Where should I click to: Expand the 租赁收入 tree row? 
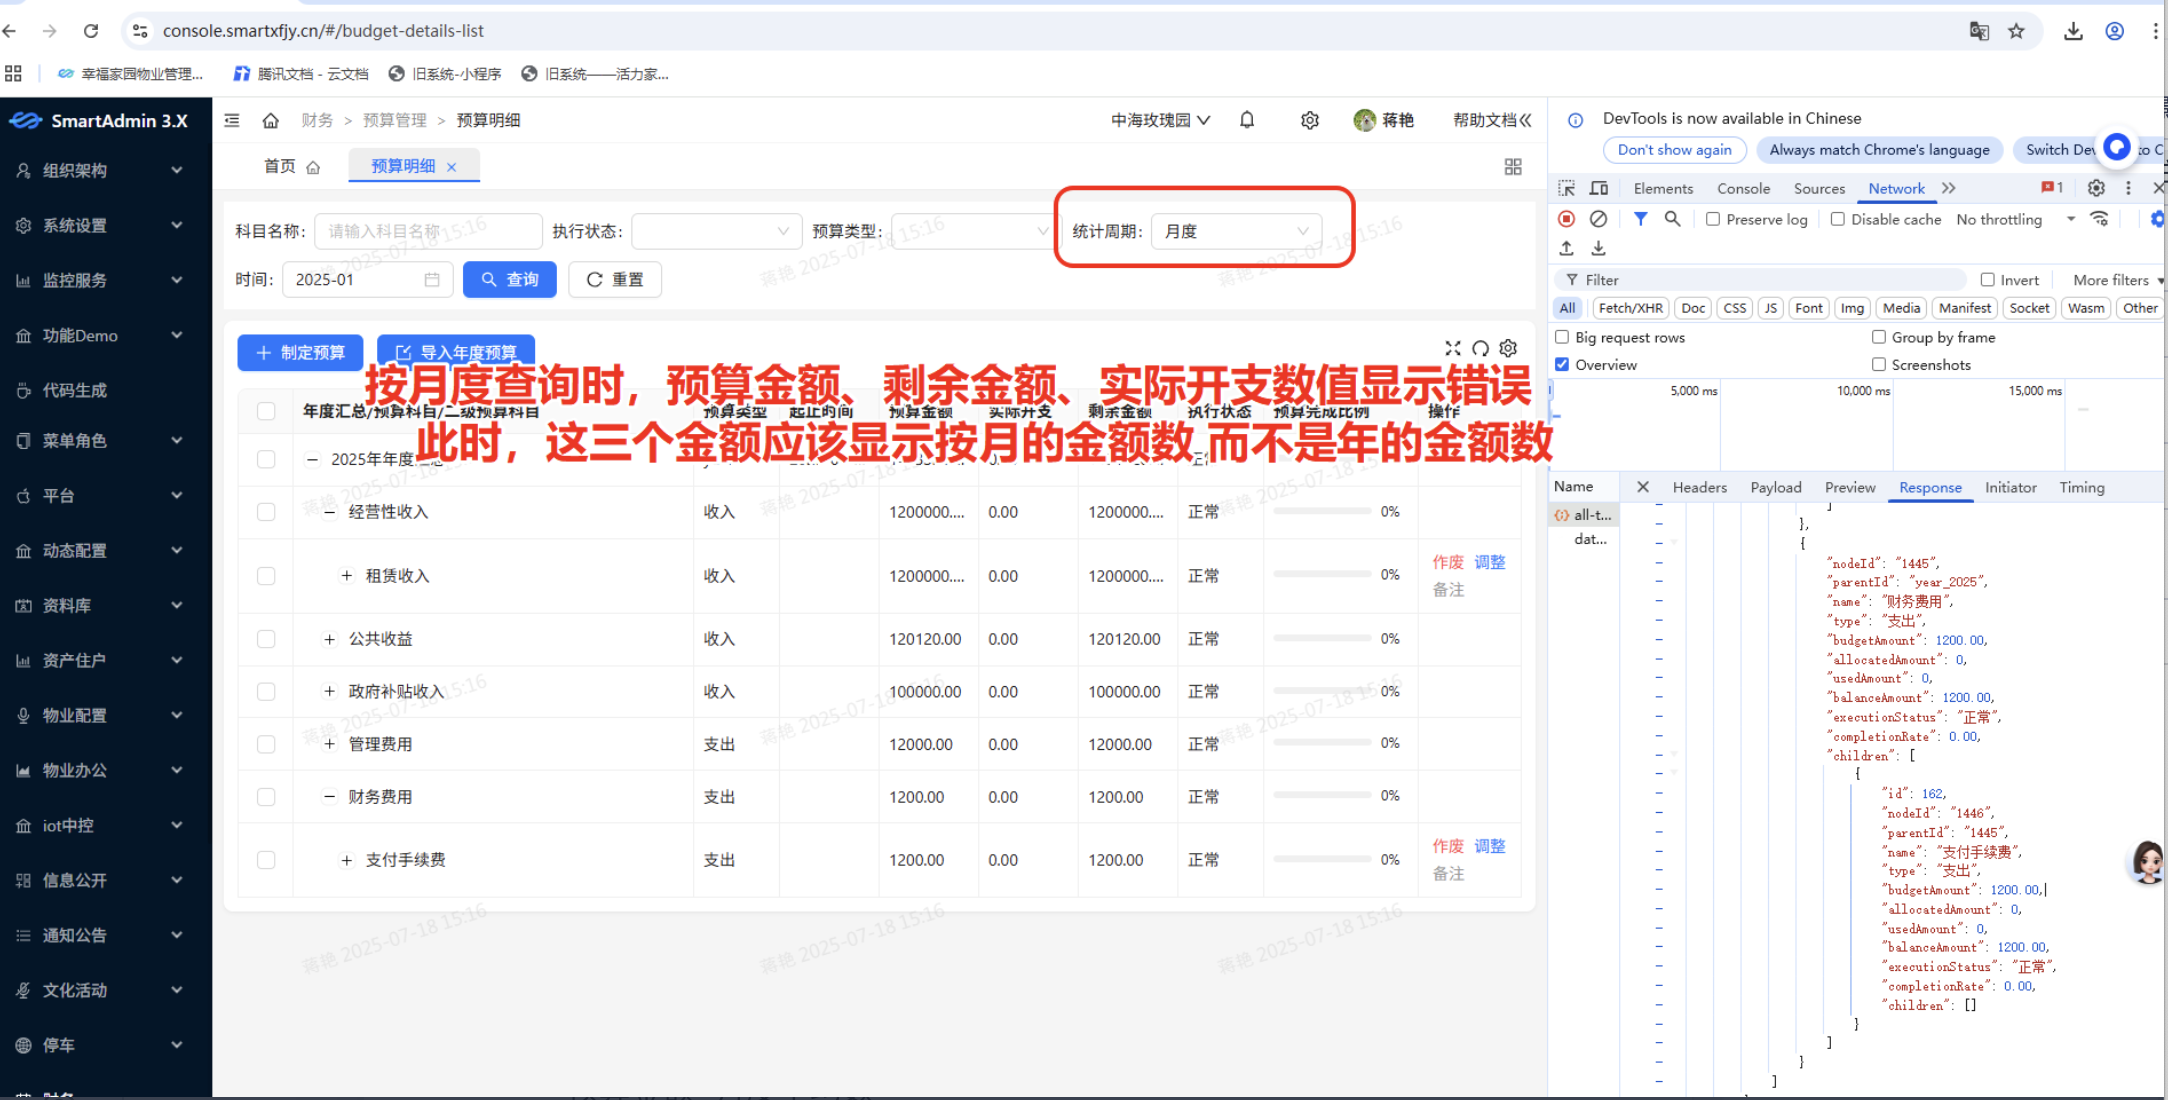pos(347,575)
